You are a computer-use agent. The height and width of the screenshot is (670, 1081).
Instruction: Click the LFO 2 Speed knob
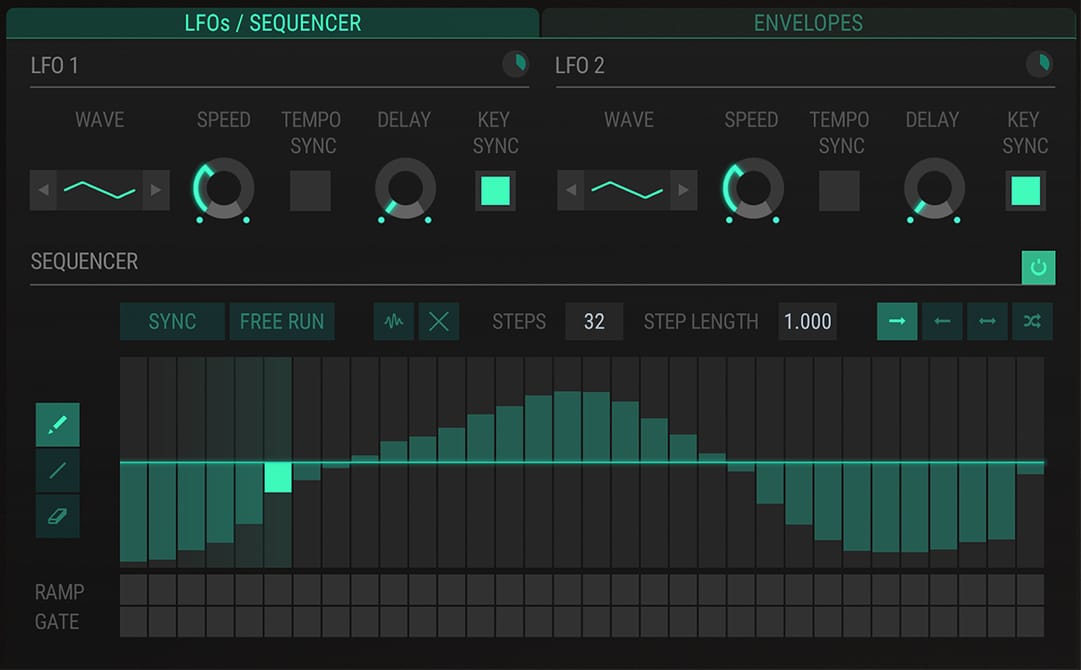point(753,188)
